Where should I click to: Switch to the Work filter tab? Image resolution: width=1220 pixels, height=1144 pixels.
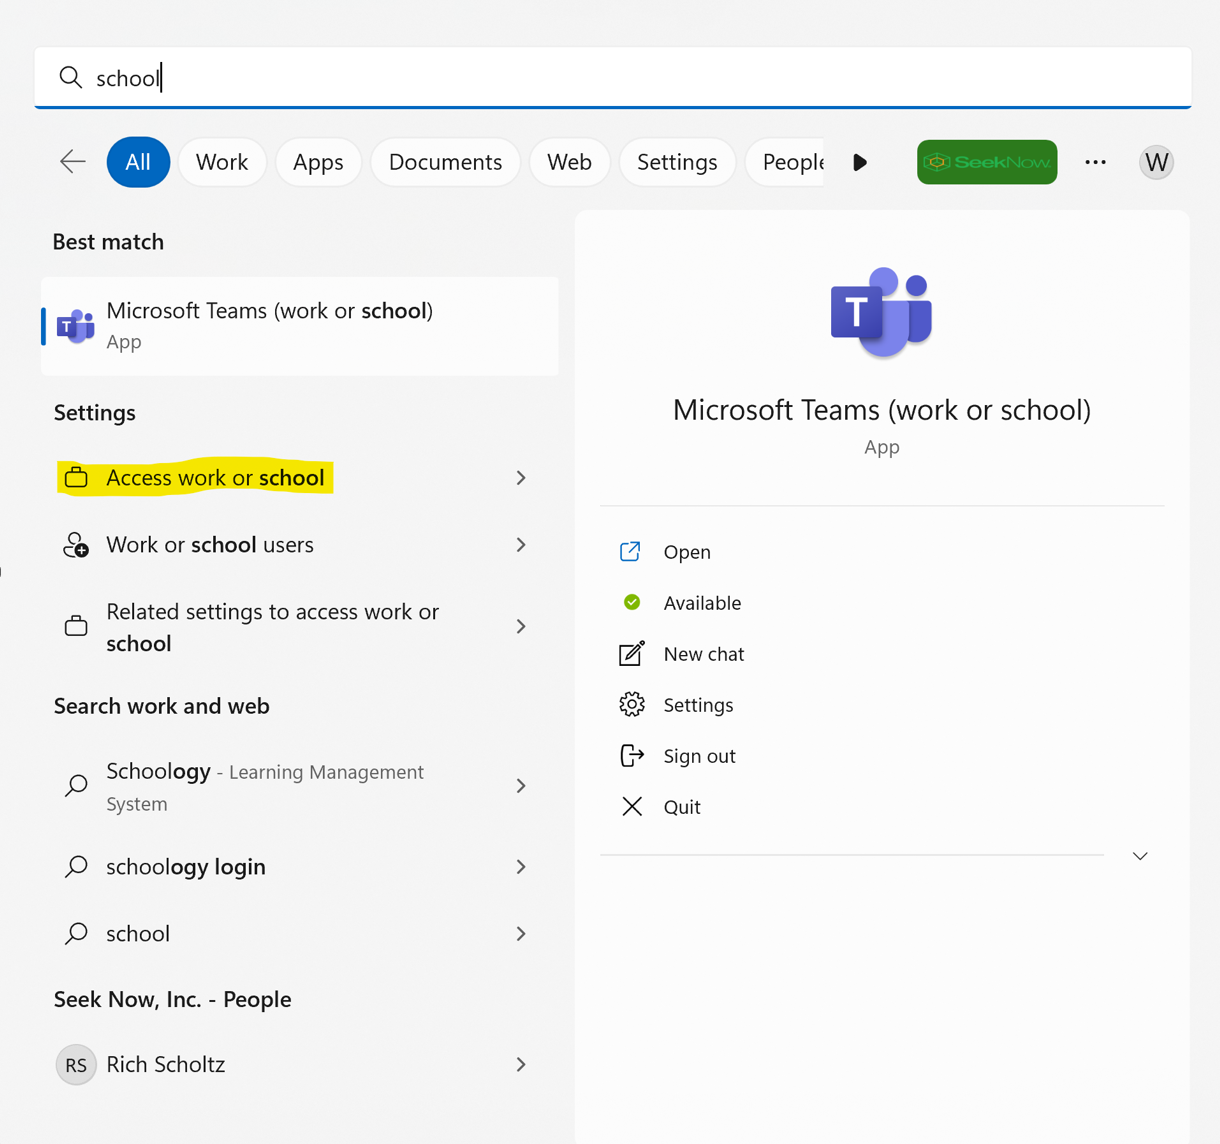coord(222,162)
